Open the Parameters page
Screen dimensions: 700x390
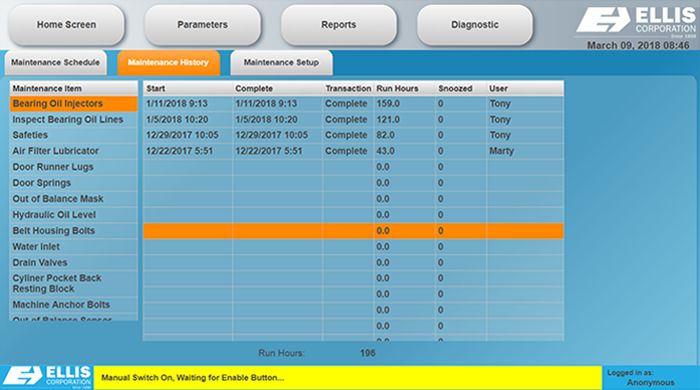(202, 25)
